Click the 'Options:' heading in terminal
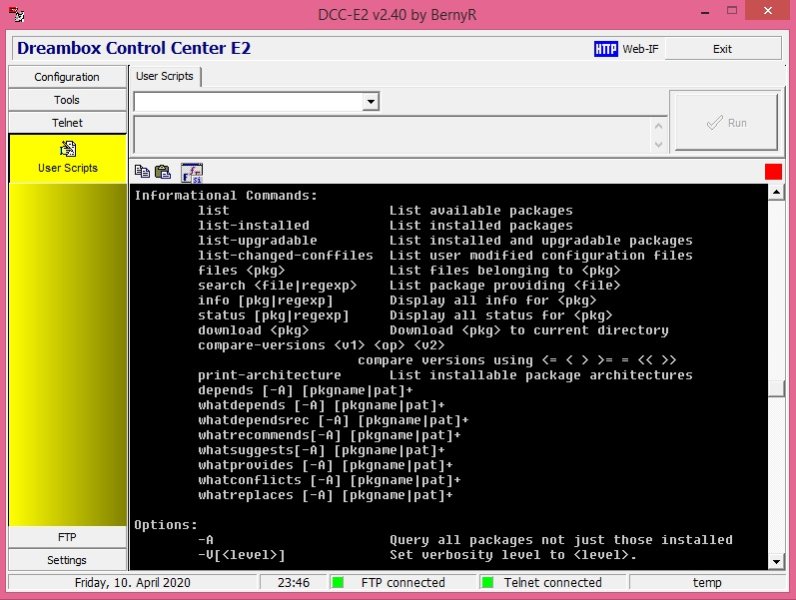 [166, 525]
